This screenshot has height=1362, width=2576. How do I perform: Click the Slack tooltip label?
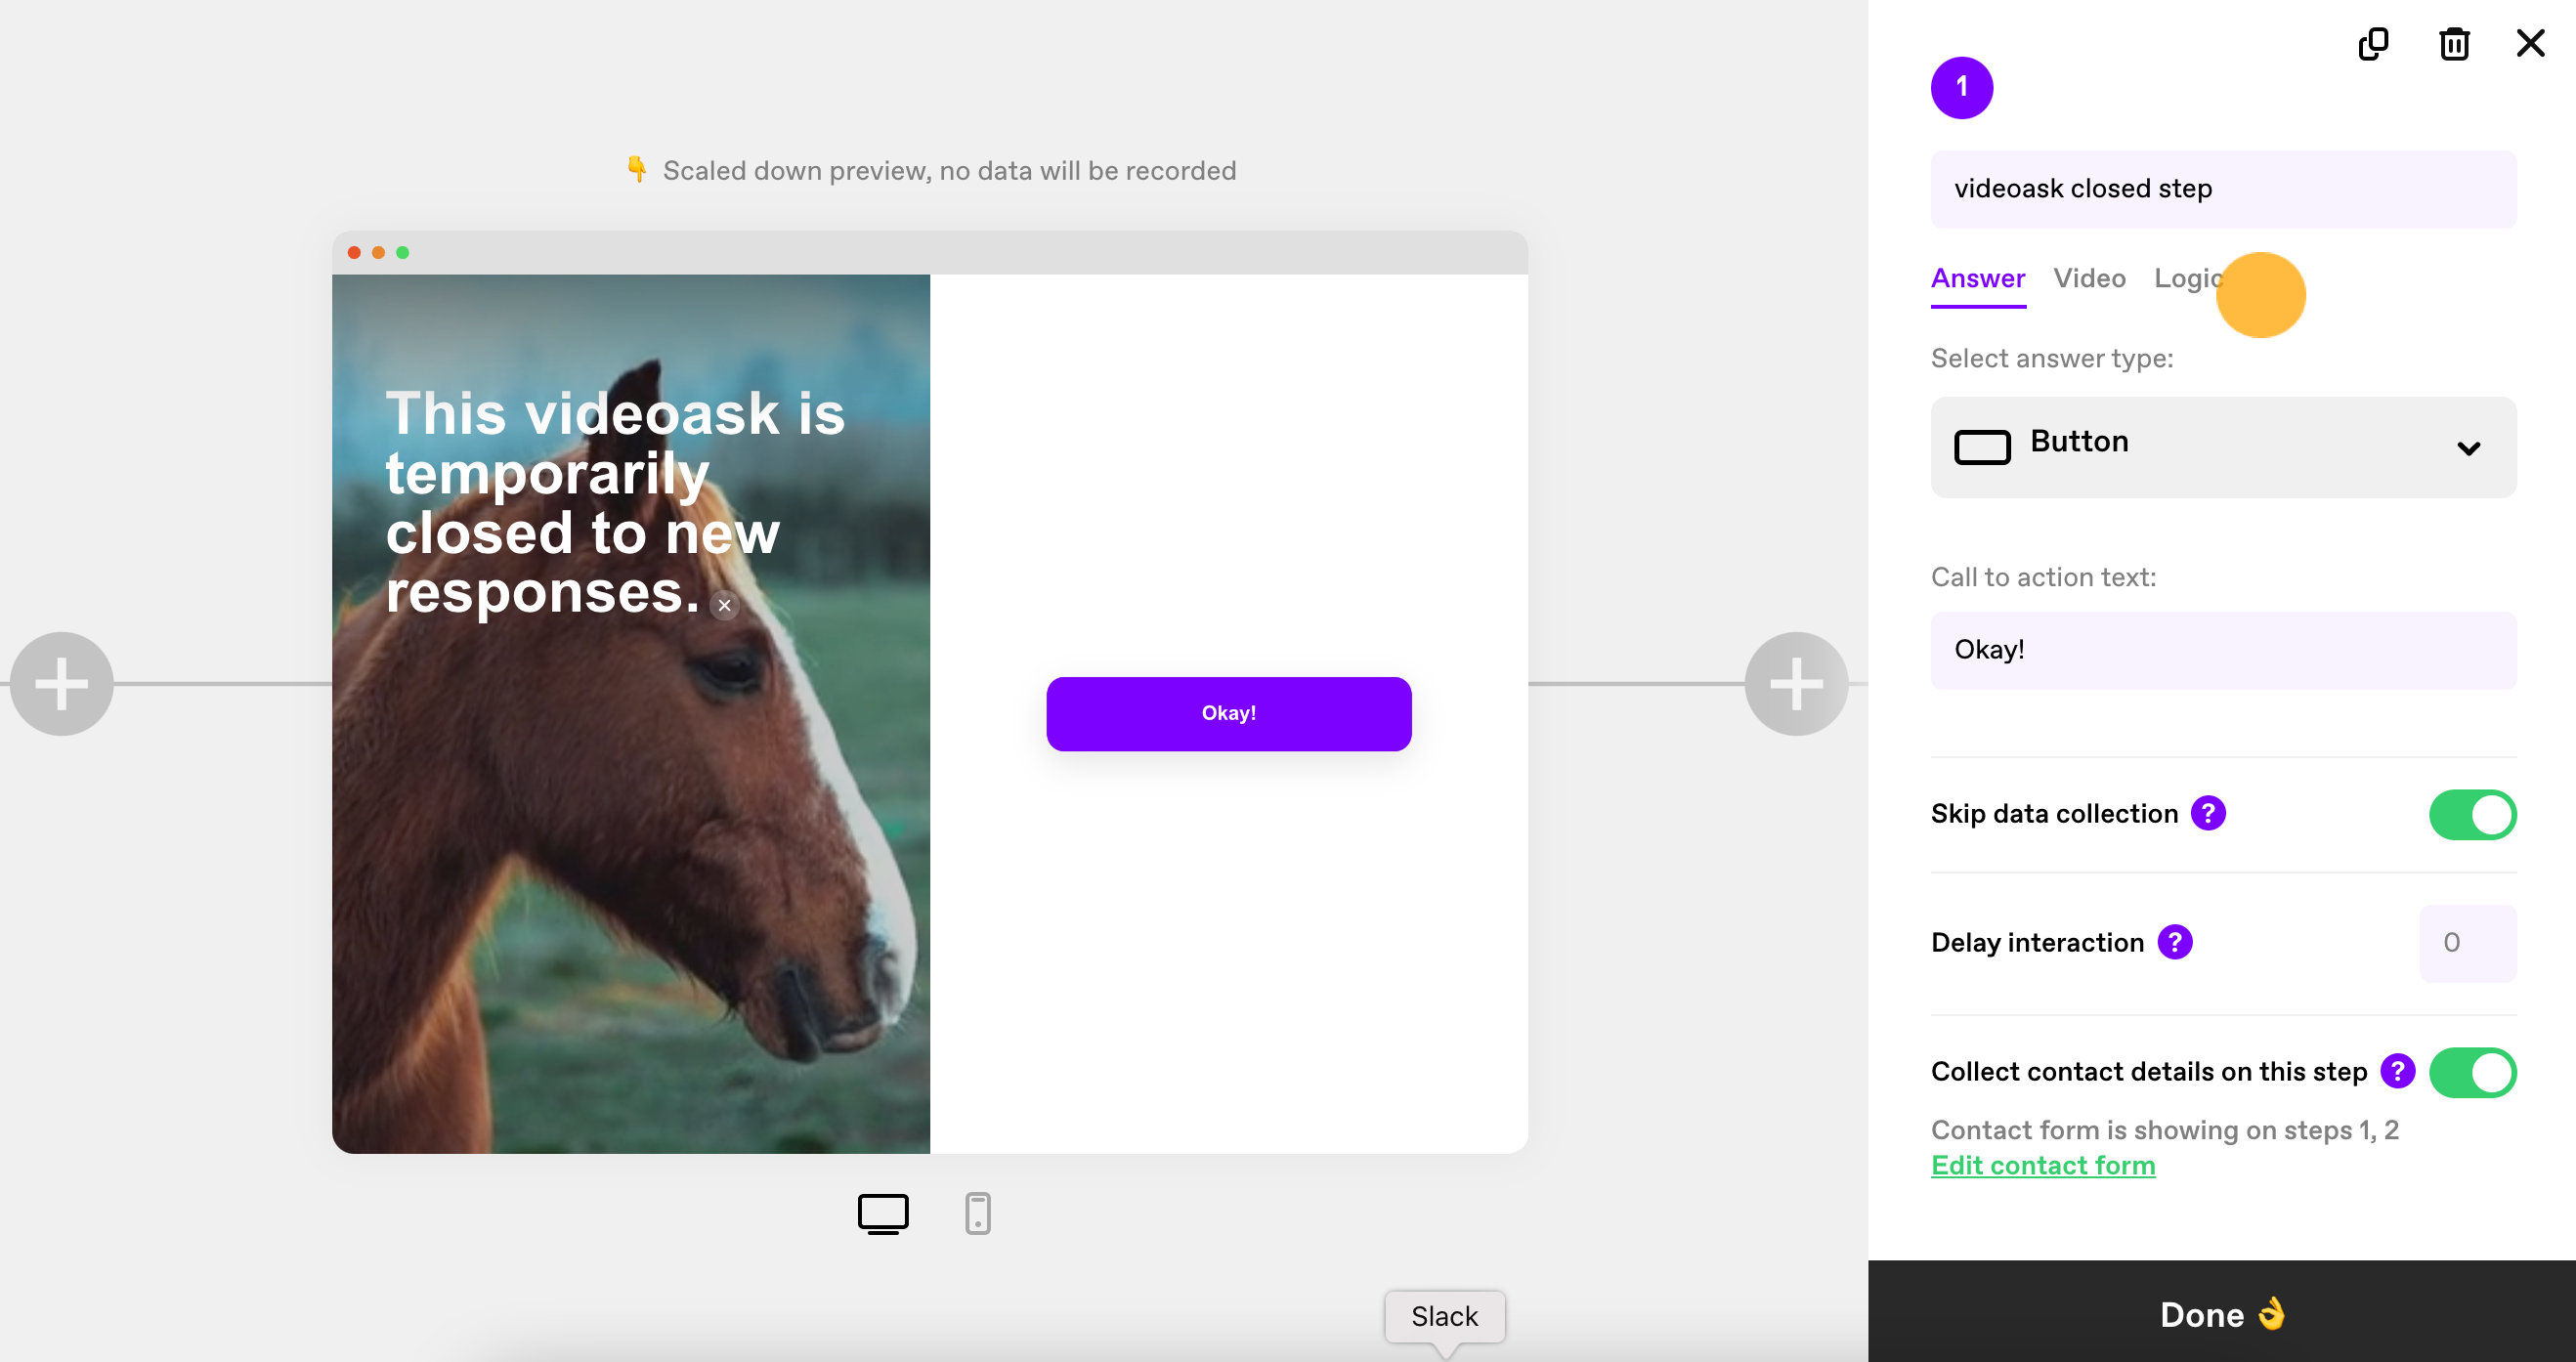1444,1317
